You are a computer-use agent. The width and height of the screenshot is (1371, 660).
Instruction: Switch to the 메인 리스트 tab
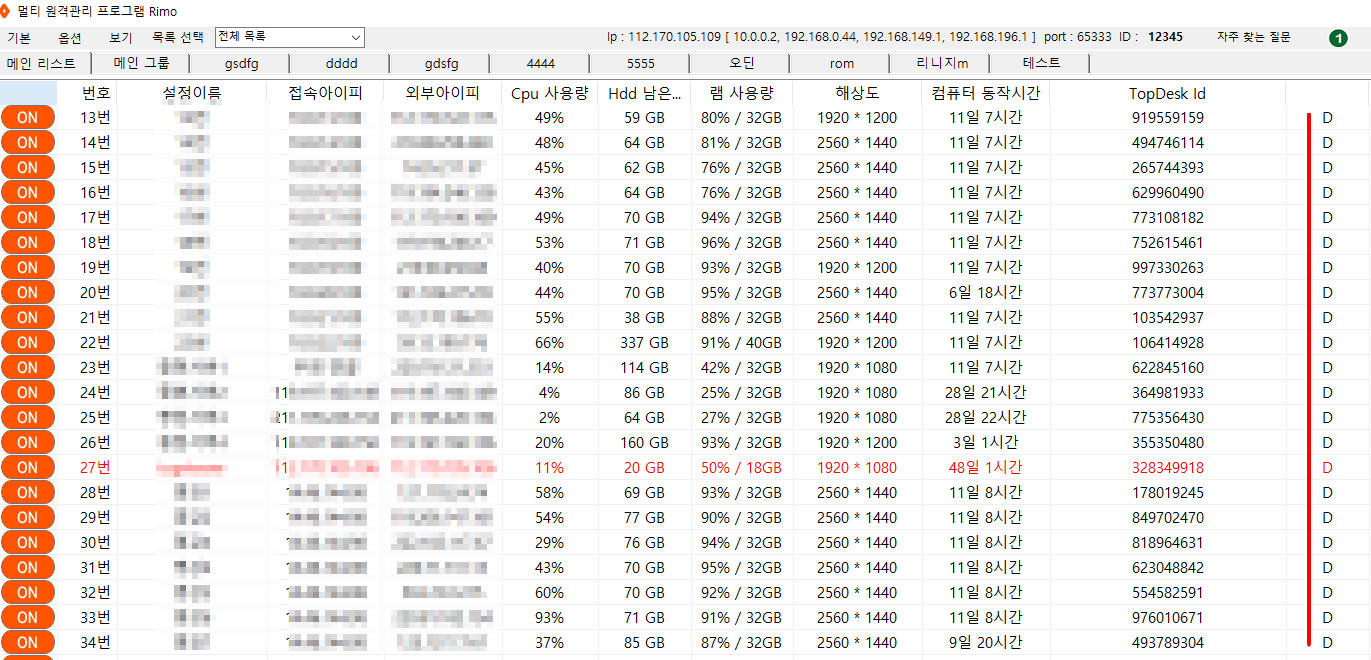41,63
